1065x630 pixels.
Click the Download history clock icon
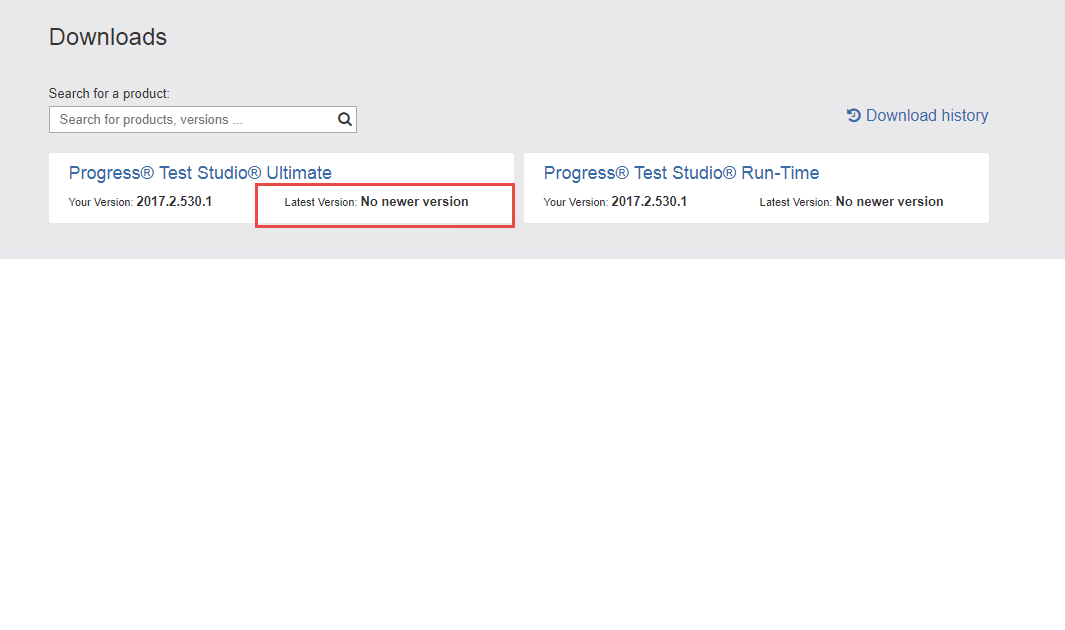(x=853, y=115)
